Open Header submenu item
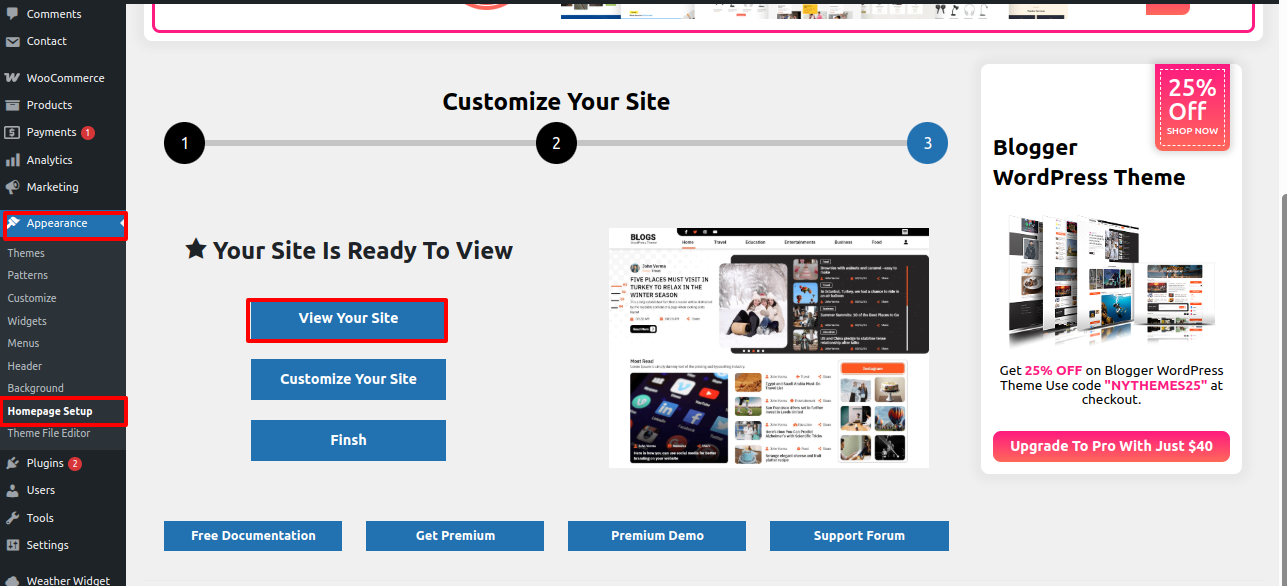Image resolution: width=1287 pixels, height=586 pixels. tap(25, 366)
